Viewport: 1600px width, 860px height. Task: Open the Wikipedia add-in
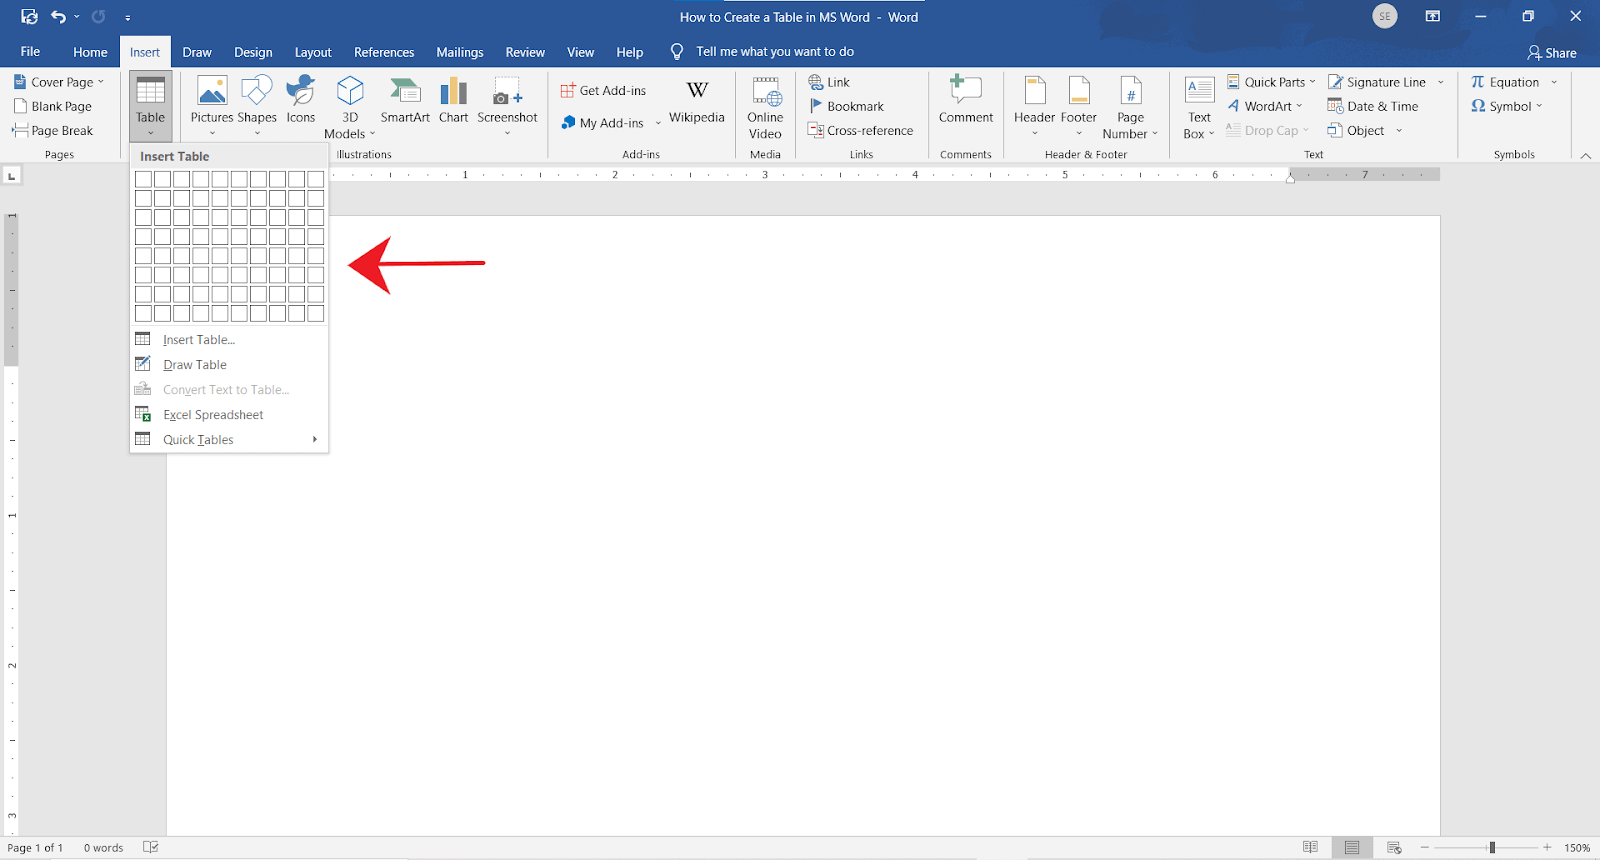(697, 101)
